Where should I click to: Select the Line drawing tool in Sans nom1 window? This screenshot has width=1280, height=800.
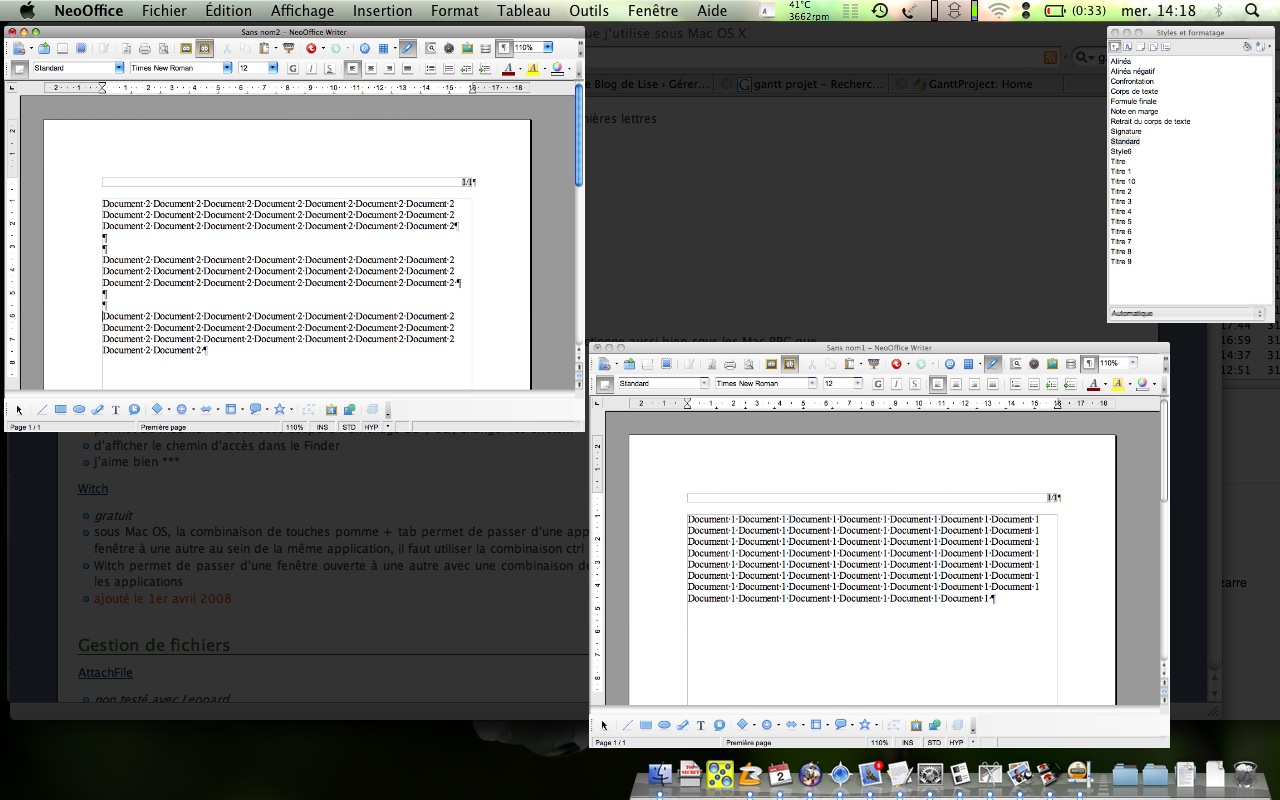[x=627, y=725]
